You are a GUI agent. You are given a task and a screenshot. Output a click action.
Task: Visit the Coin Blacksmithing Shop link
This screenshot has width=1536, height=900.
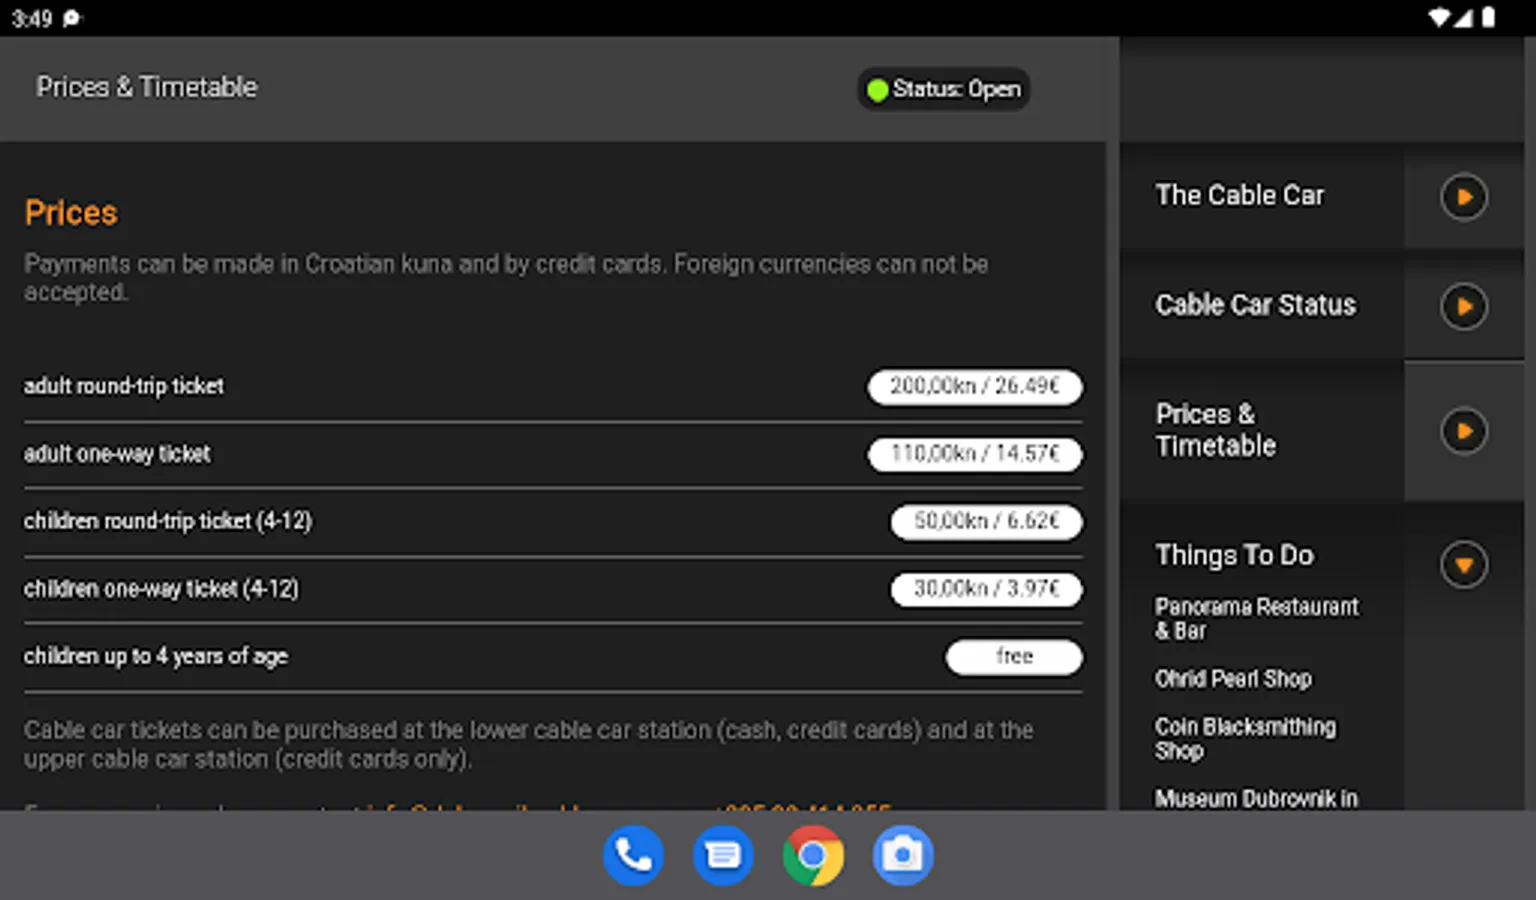coord(1245,739)
